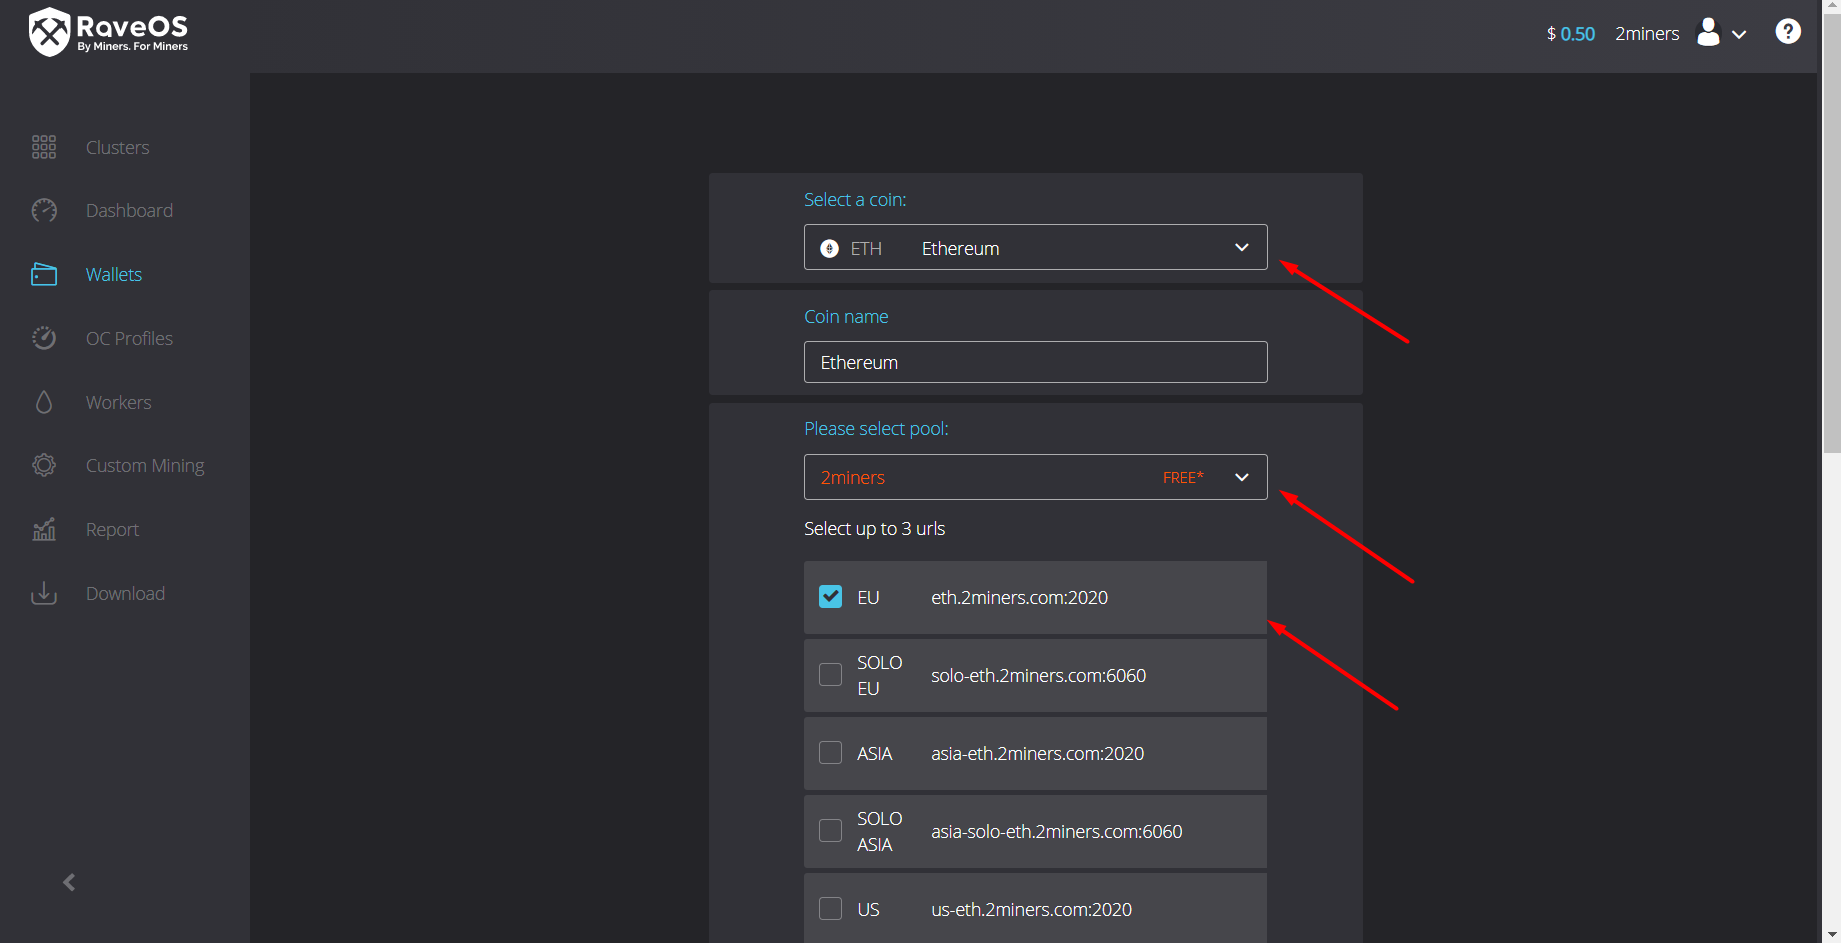The image size is (1841, 943).
Task: Click the solo-eth.2miners.com:6060 URL text
Action: click(1038, 675)
